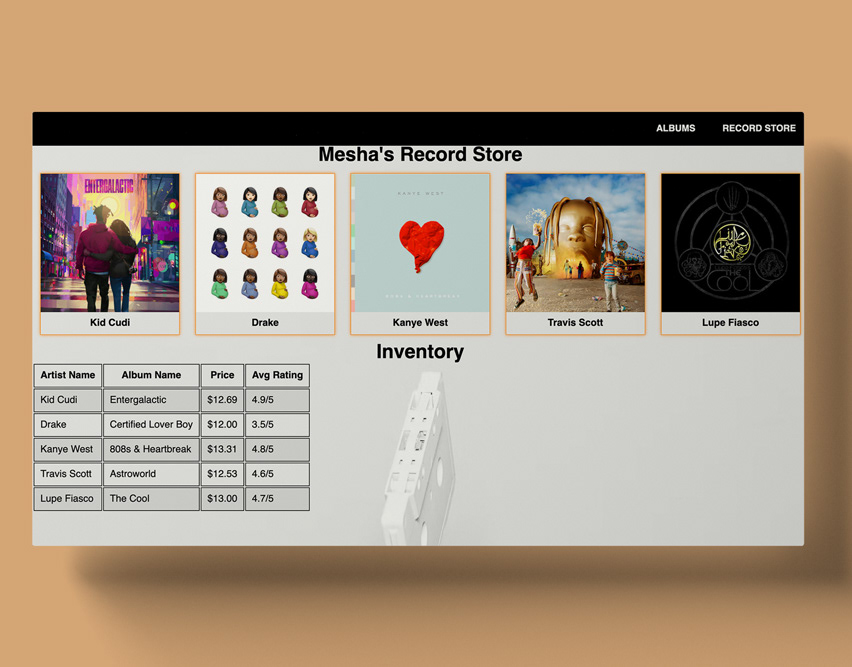Click the 808s & Heartbreak heart cover

(420, 243)
